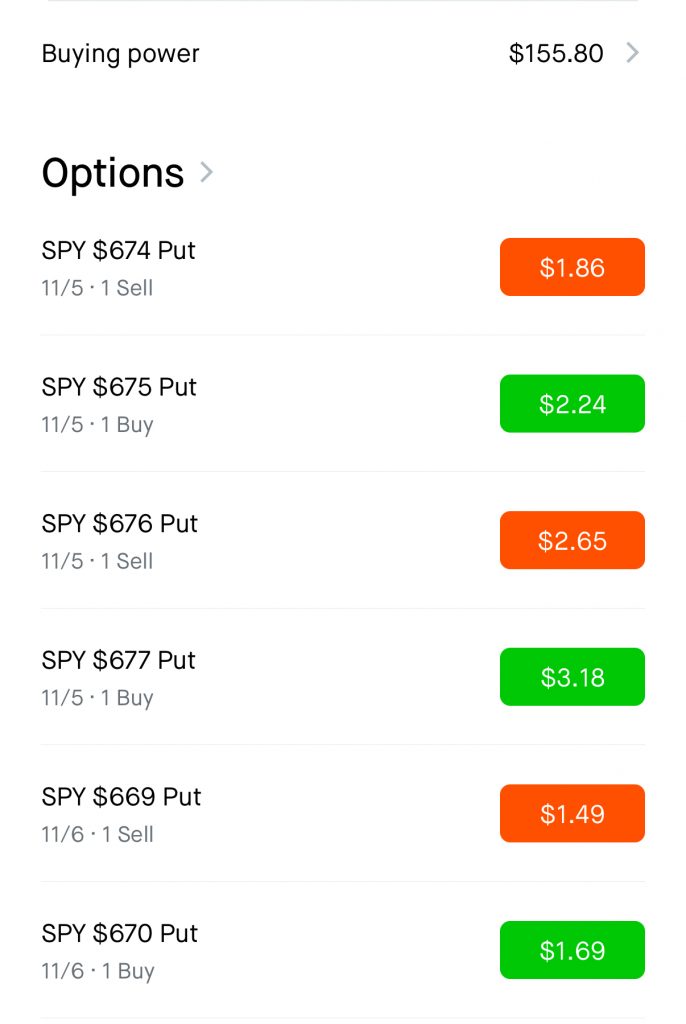The height and width of the screenshot is (1024, 686).
Task: Tap the 11/6 · 1 Buy subtitle
Action: click(x=97, y=971)
